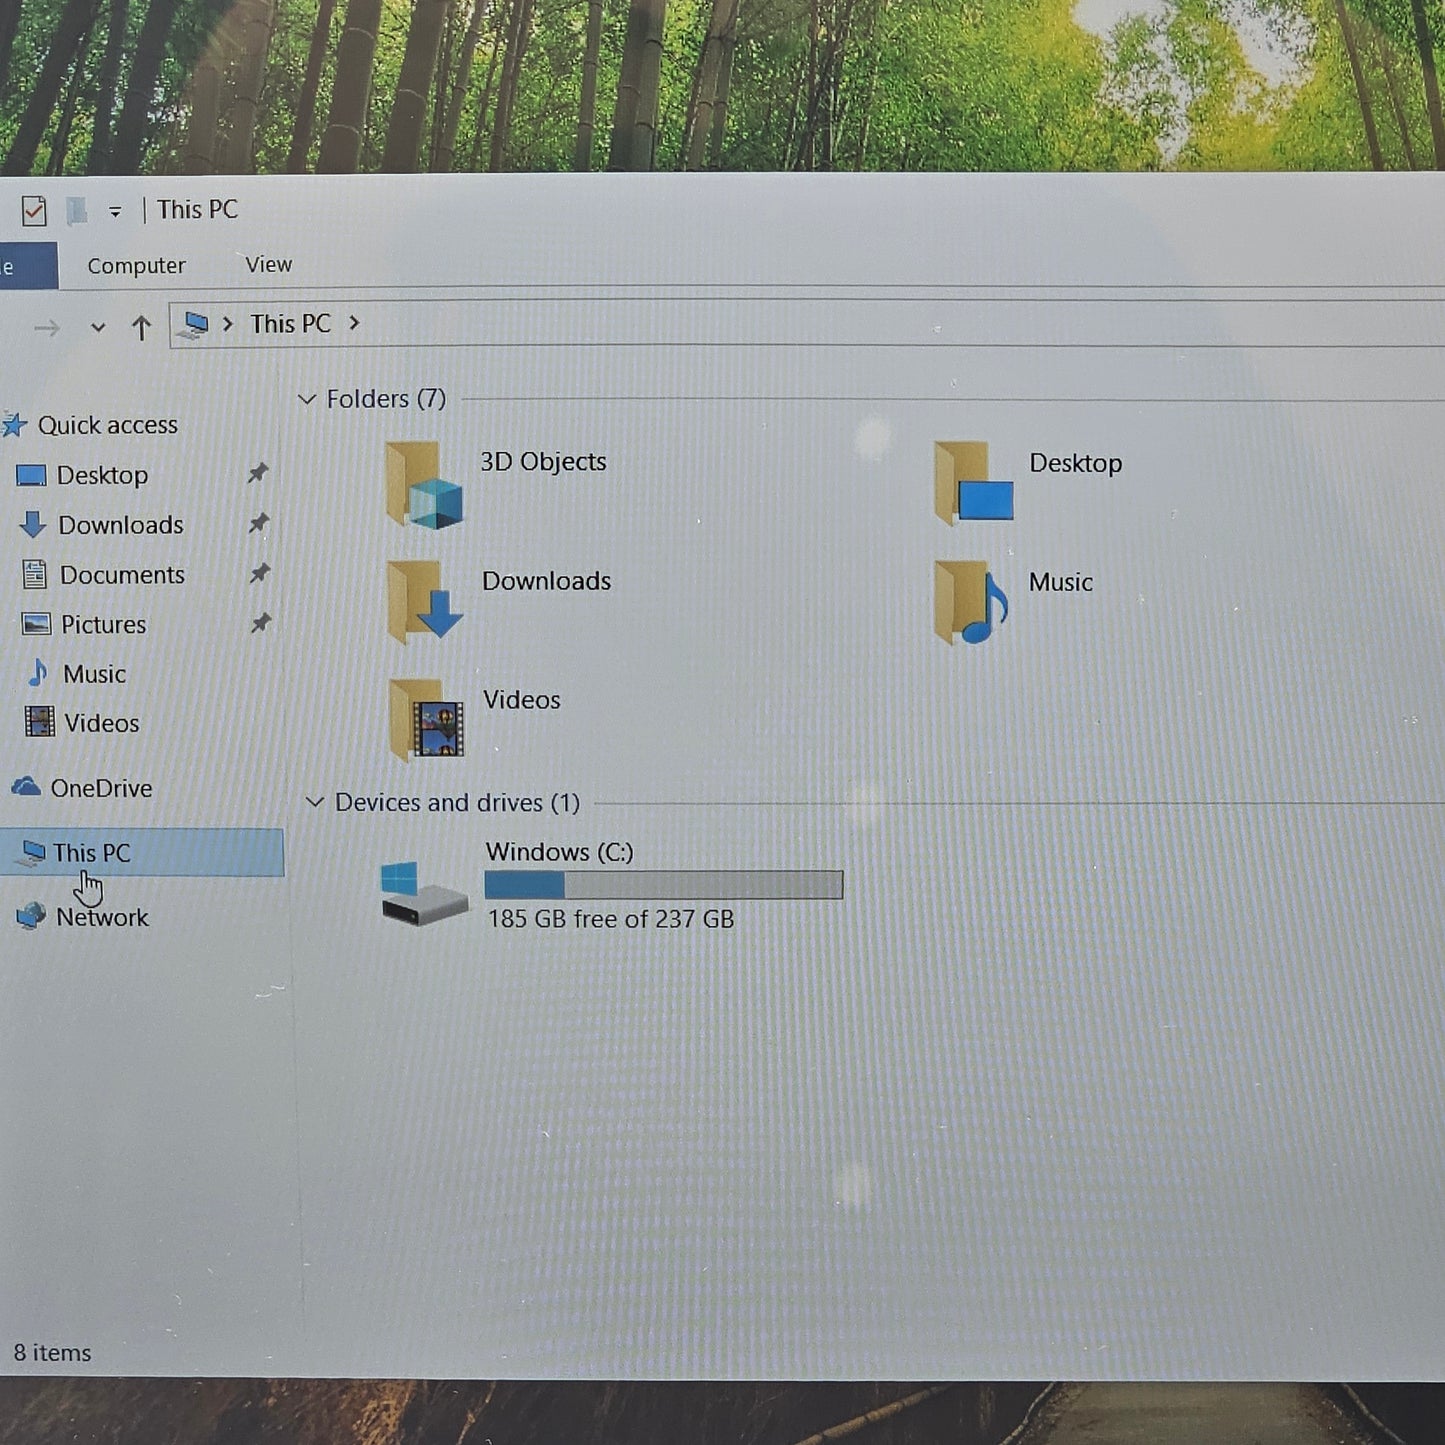
Task: Open the Computer ribbon tab
Action: coord(136,266)
